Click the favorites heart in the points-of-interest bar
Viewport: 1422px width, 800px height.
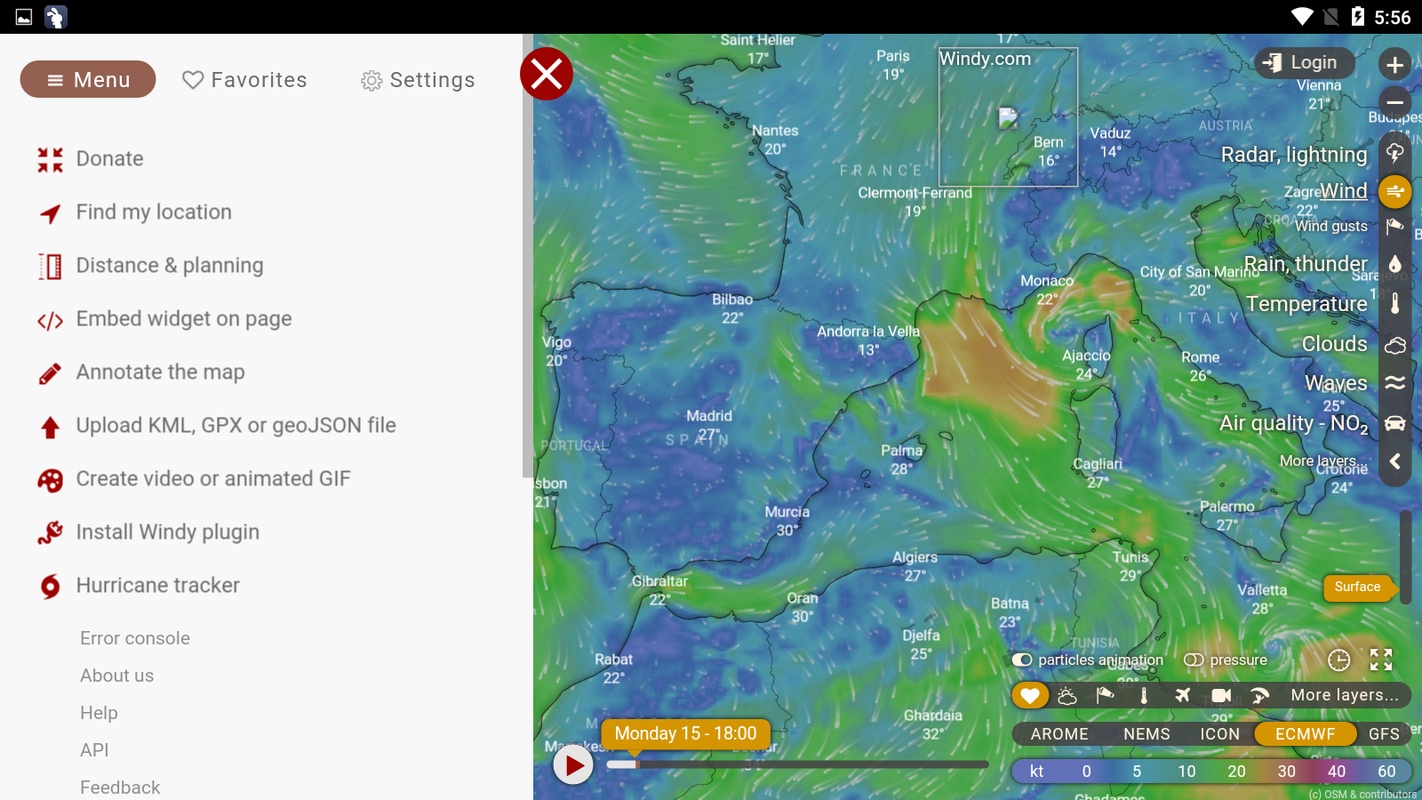(x=1029, y=695)
